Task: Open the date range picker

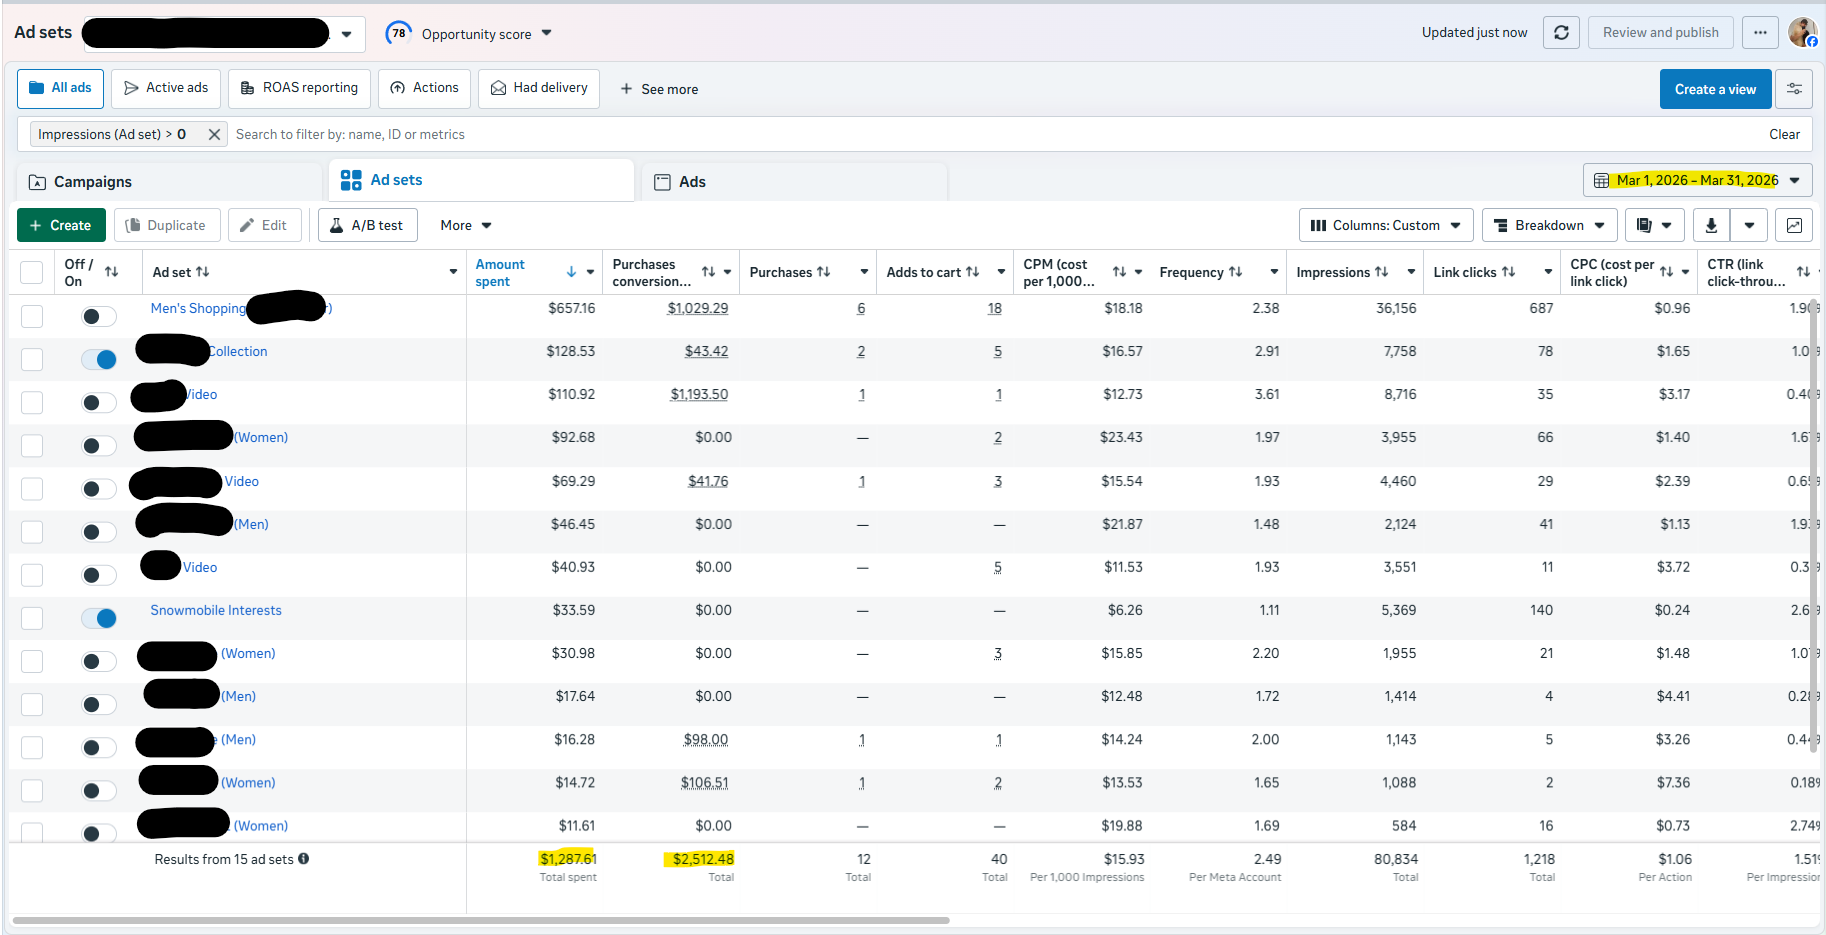Action: click(1697, 180)
